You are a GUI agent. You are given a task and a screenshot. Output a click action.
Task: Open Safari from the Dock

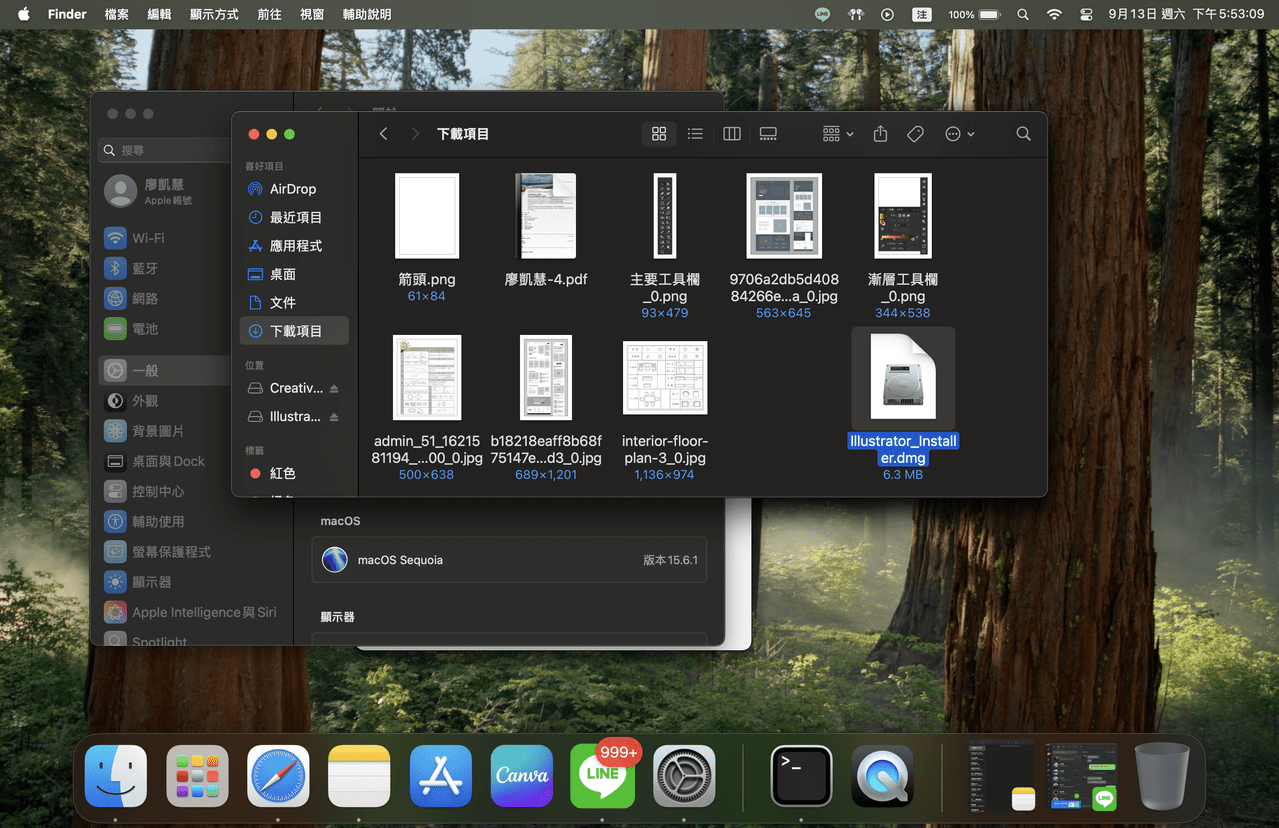coord(278,776)
